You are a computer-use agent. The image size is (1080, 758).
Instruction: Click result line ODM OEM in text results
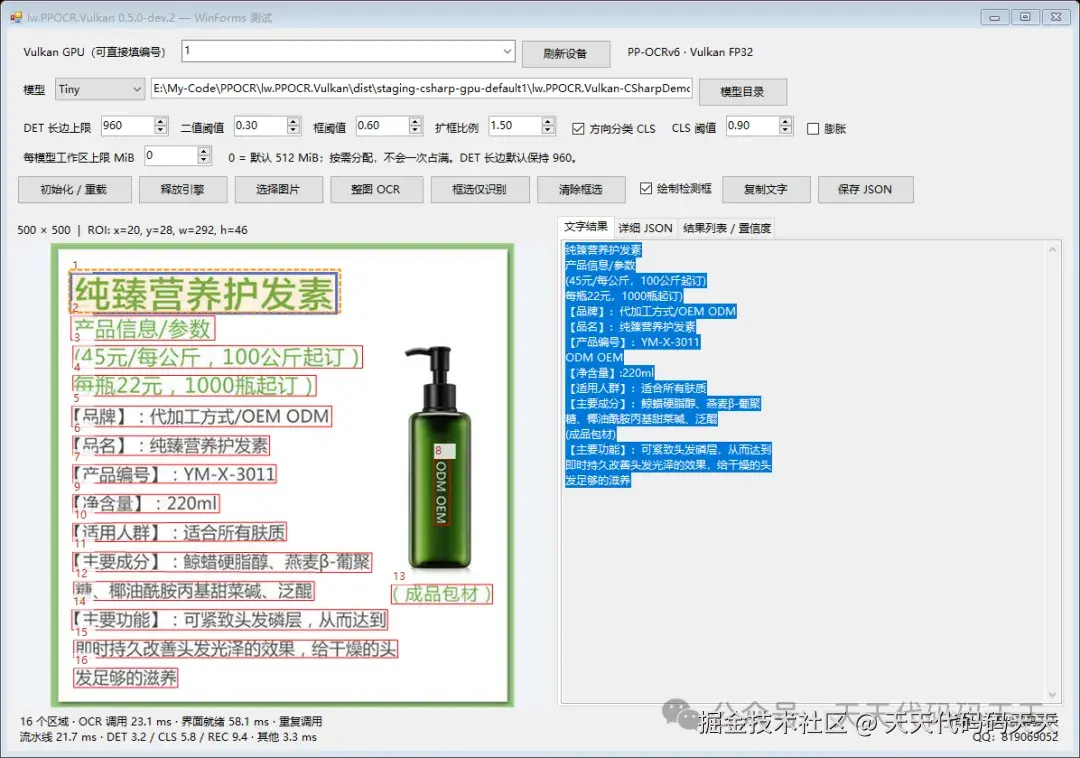pyautogui.click(x=594, y=357)
